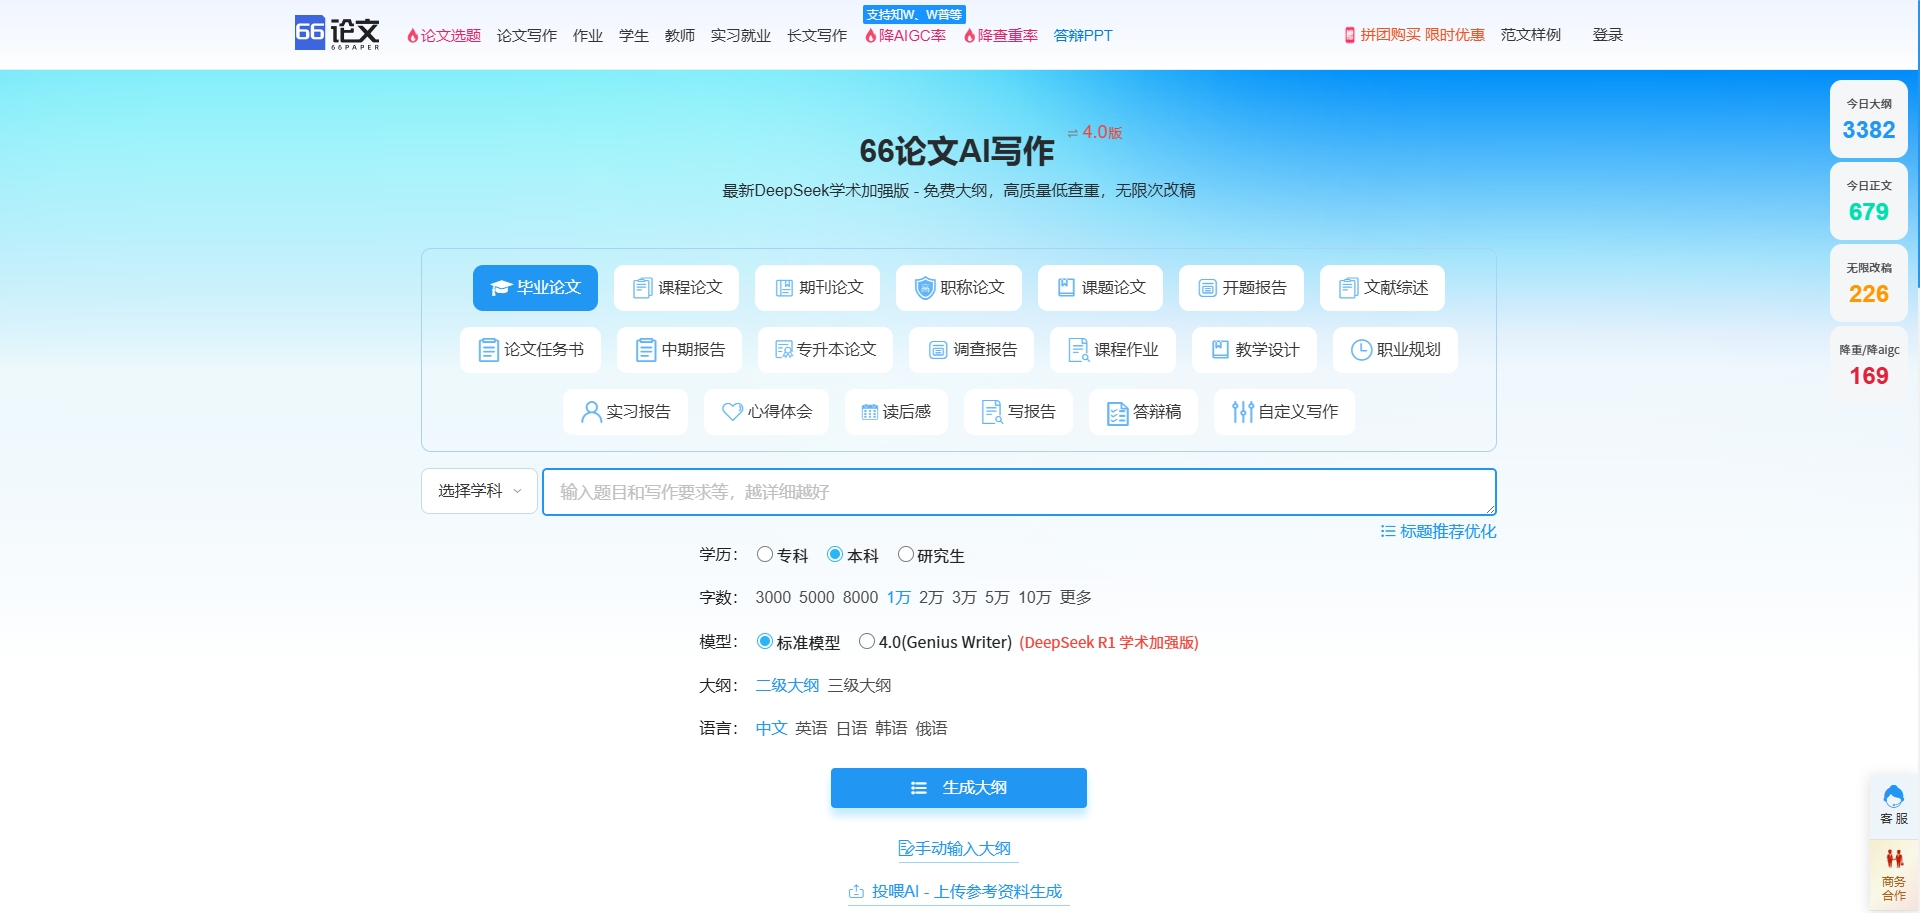Viewport: 1920px width, 913px height.
Task: Click the 生成大纲 button
Action: (x=959, y=788)
